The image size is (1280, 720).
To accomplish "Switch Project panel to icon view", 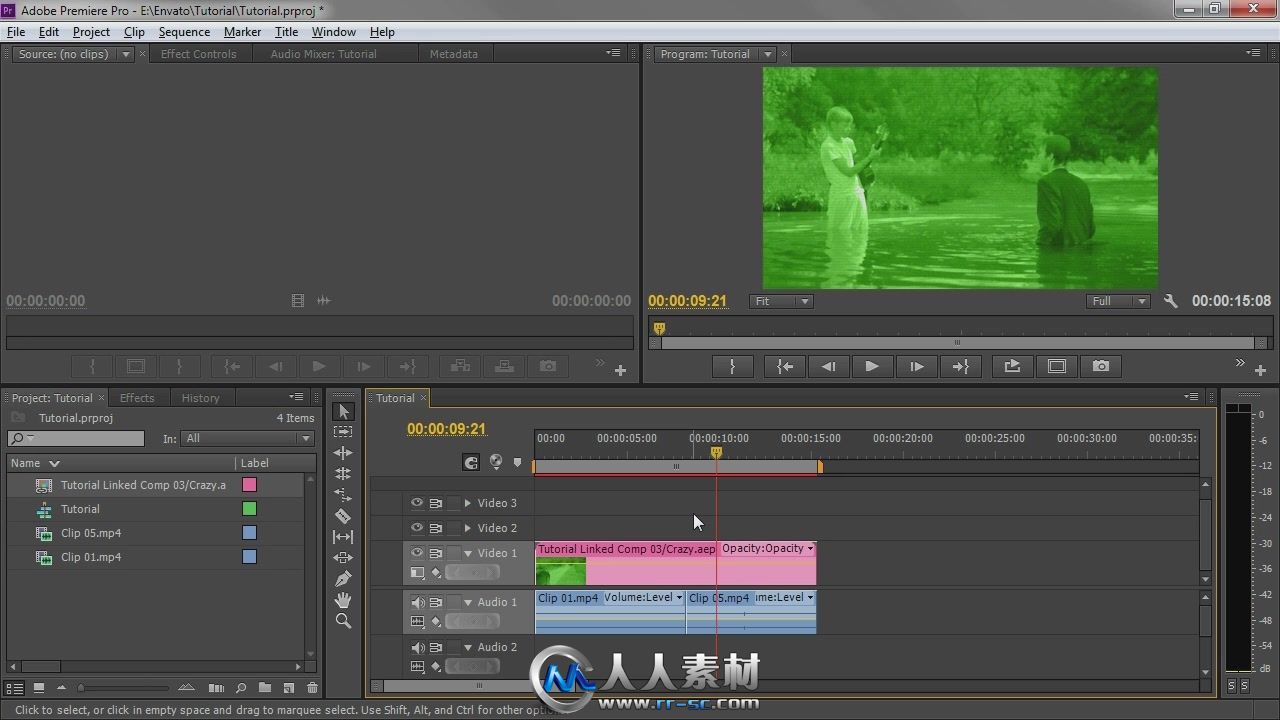I will tap(38, 688).
